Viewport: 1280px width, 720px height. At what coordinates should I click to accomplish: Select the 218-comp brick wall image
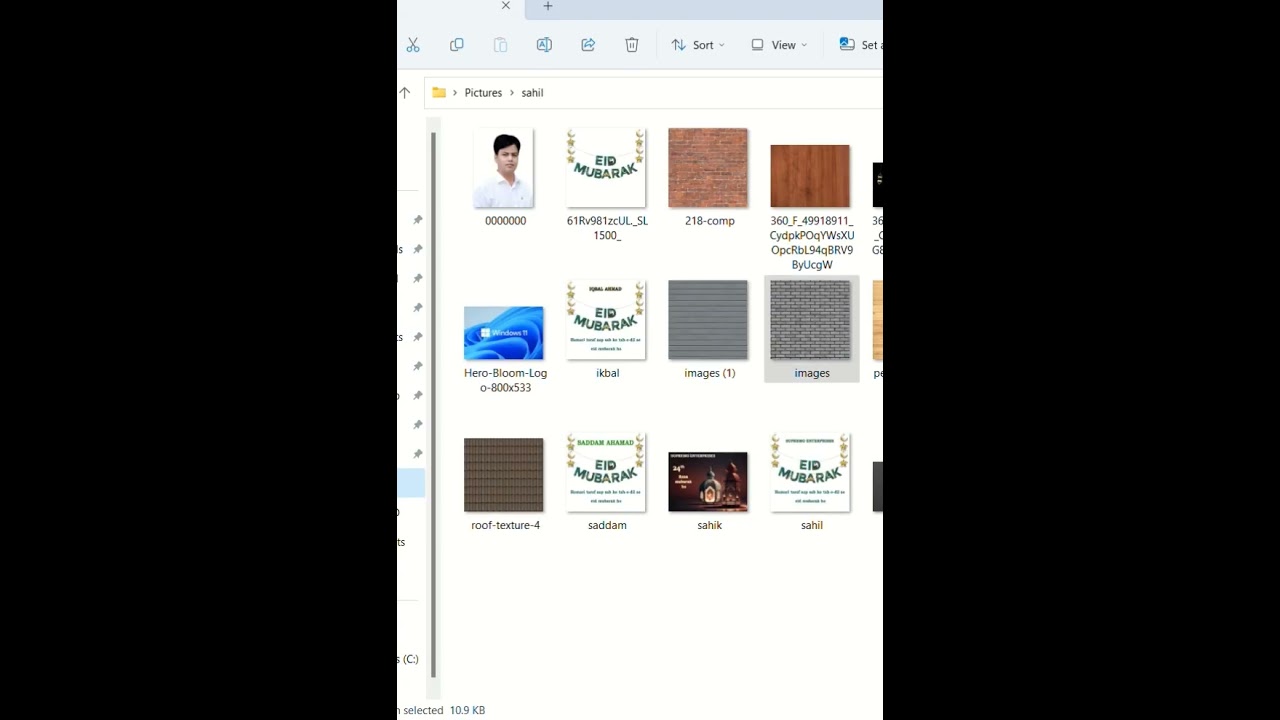708,168
